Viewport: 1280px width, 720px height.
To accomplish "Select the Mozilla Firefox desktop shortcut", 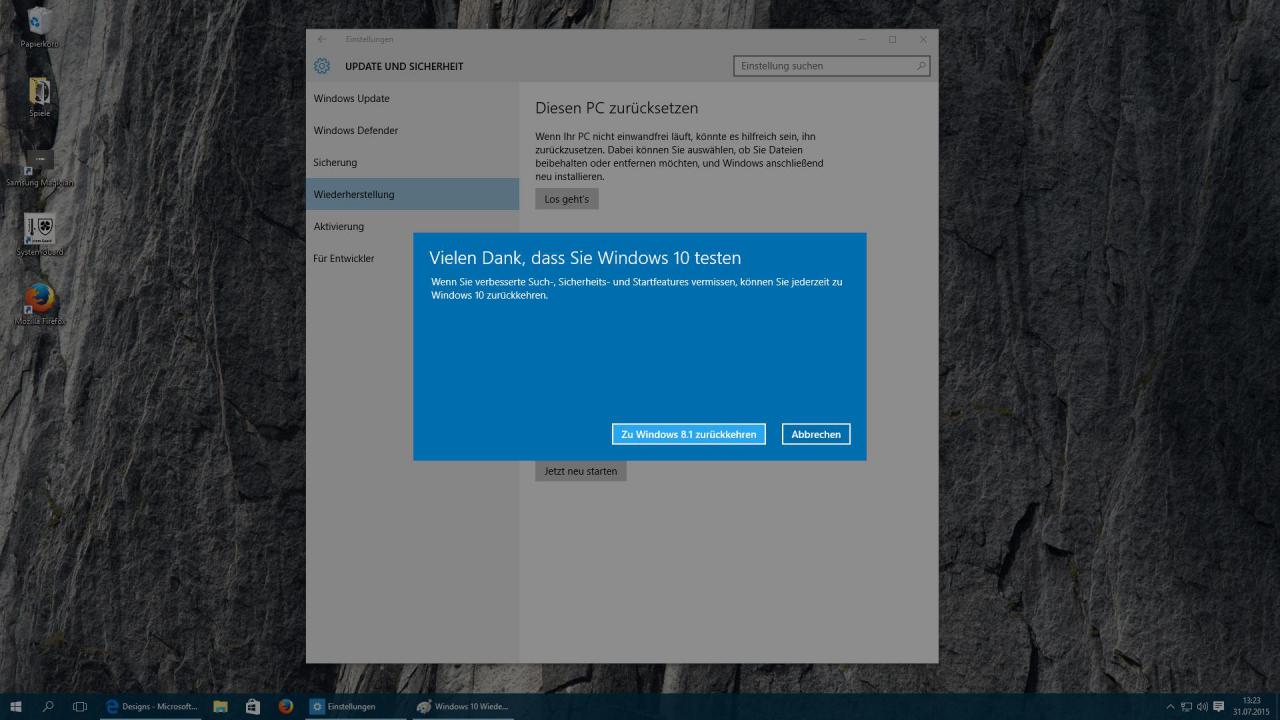I will (x=40, y=305).
